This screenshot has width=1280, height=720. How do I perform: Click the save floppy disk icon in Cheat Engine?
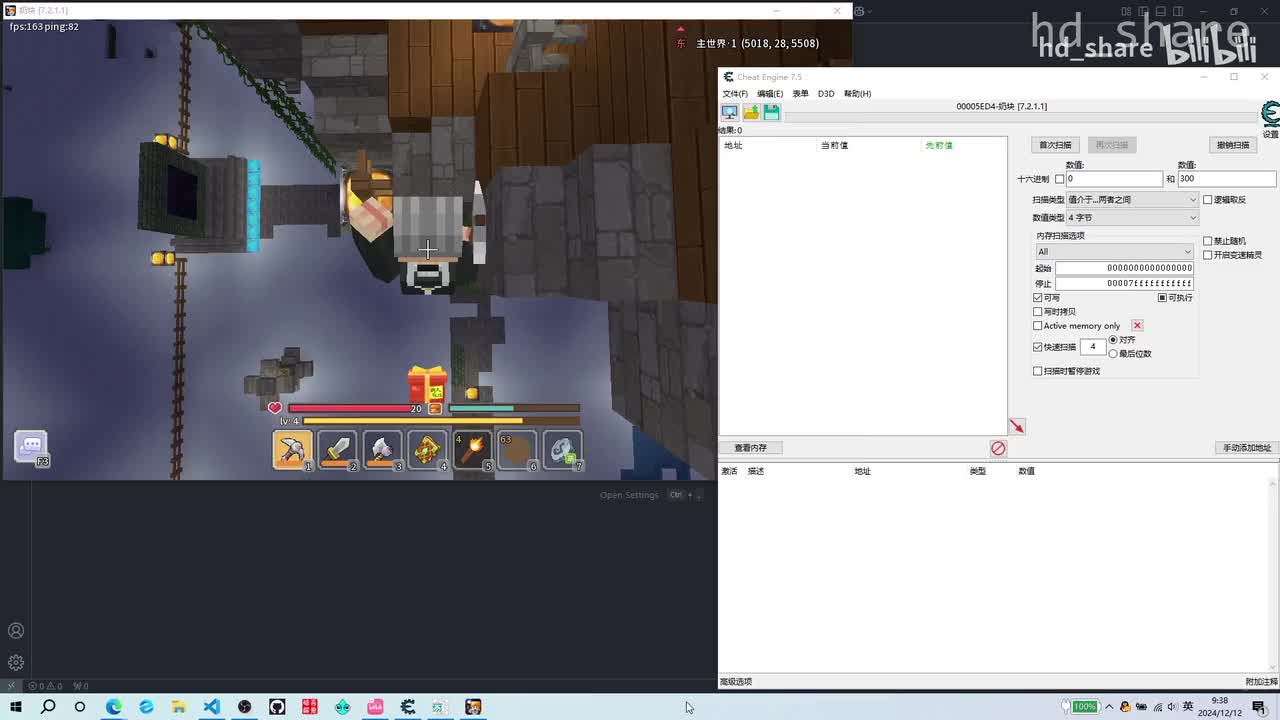tap(772, 113)
